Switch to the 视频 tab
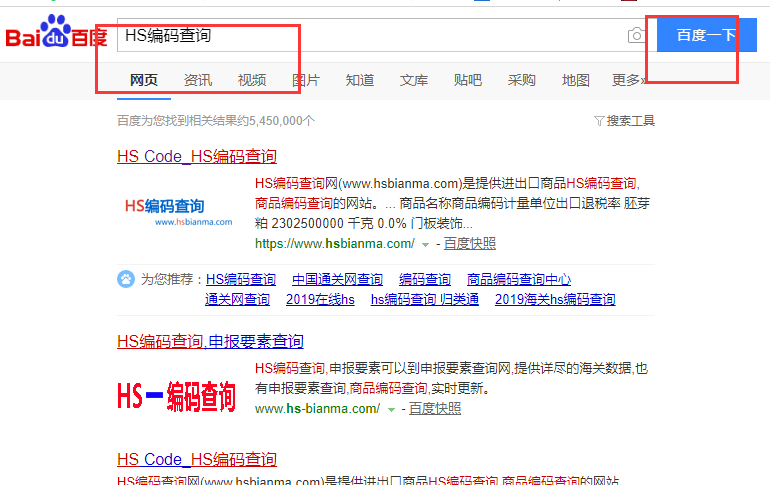 [x=251, y=80]
